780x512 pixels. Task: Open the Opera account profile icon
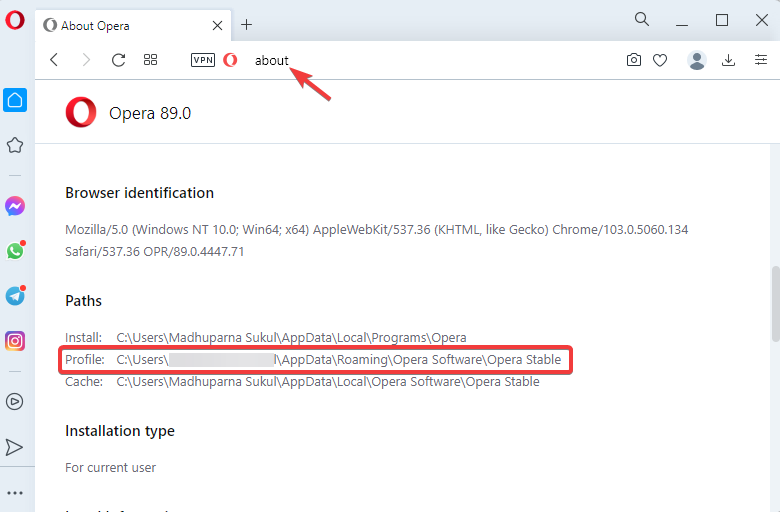697,60
